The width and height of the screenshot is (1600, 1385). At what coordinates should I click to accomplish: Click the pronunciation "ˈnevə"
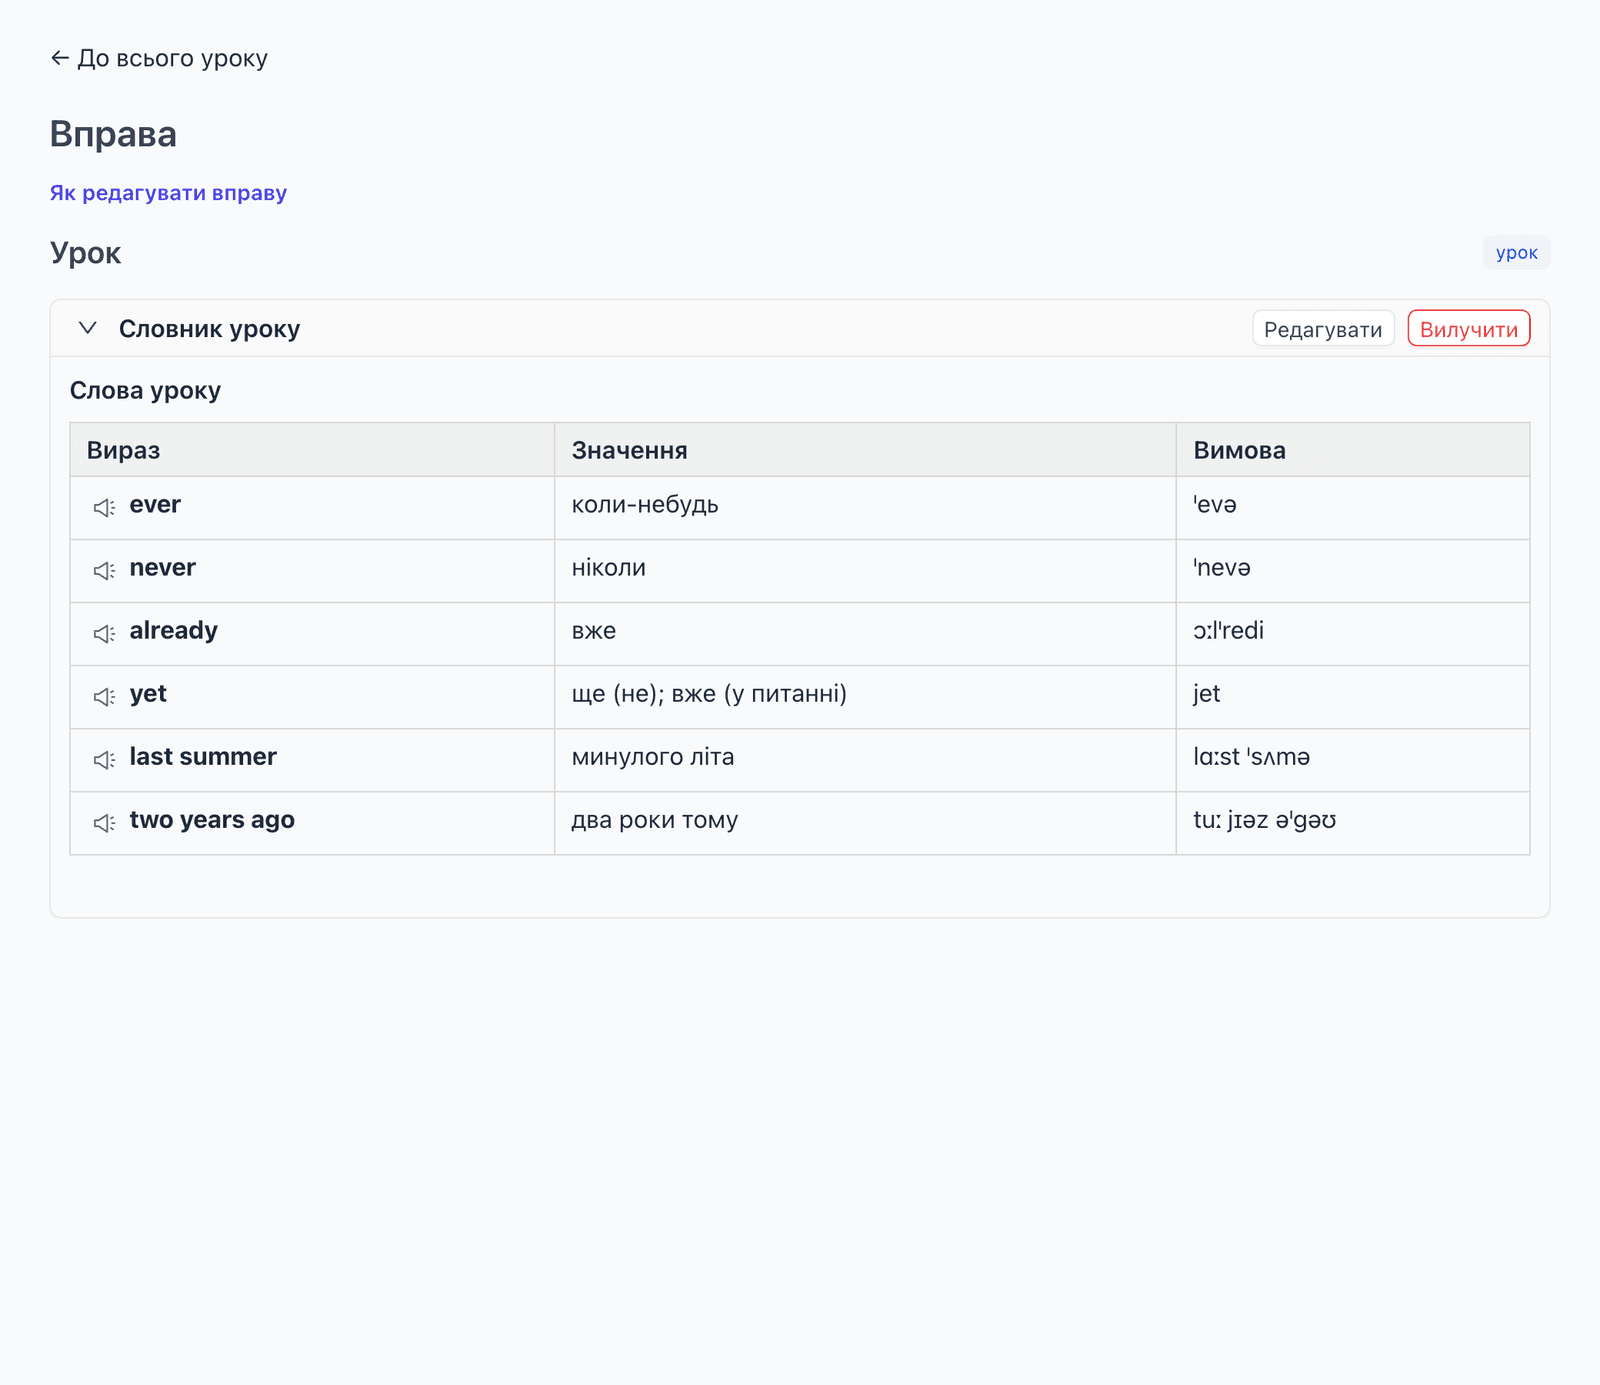click(x=1222, y=568)
